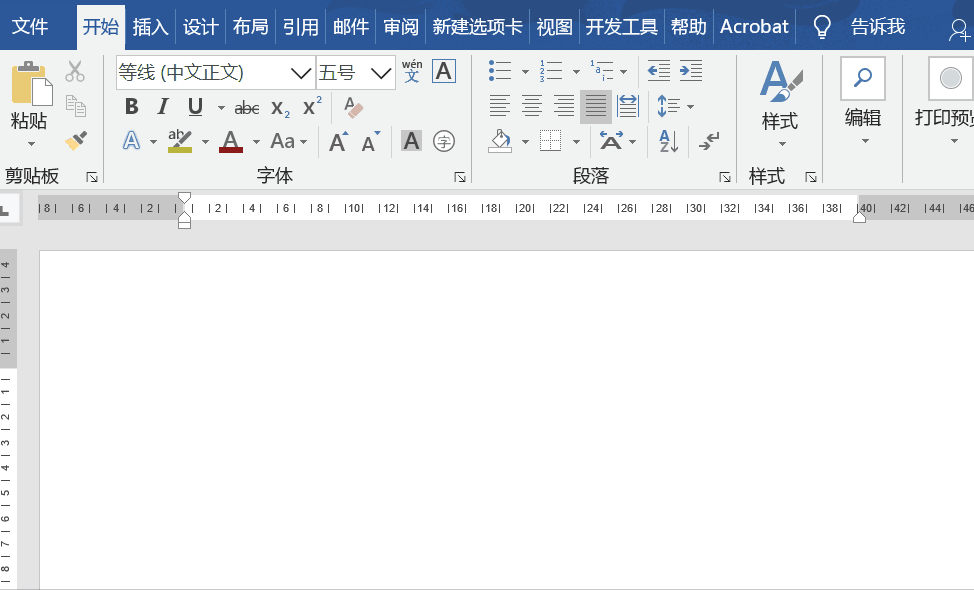Screen dimensions: 974x590
Task: Apply red font color A
Action: [x=230, y=142]
